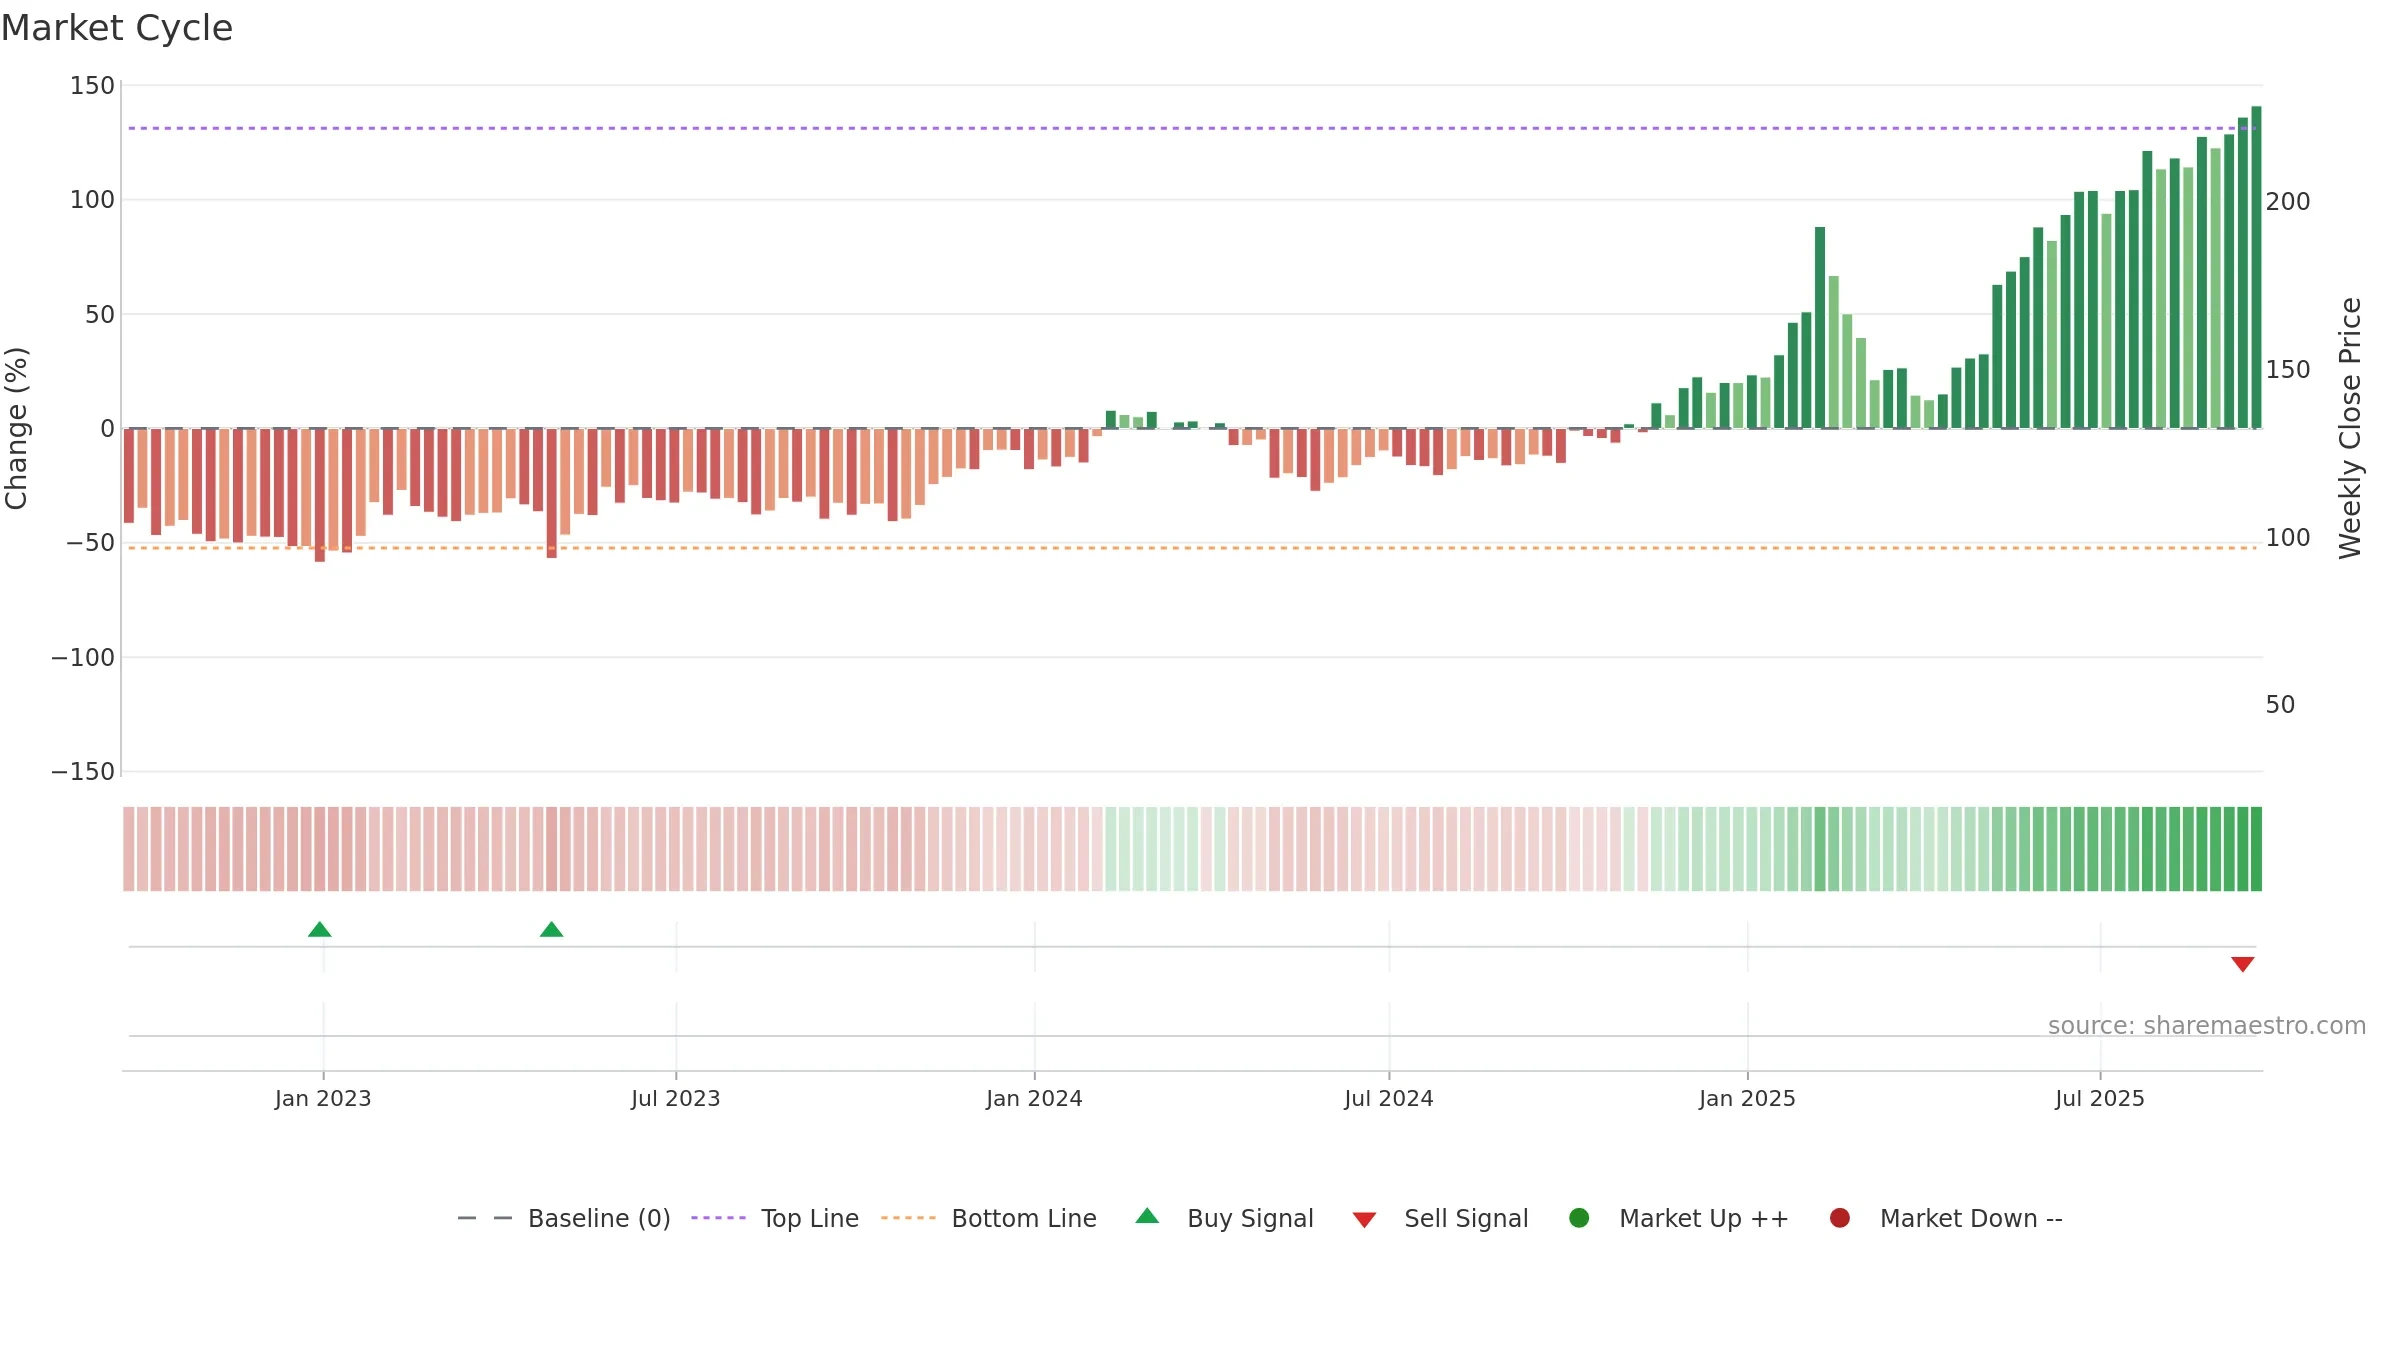Click the −150 tick on the Change axis

tap(83, 772)
